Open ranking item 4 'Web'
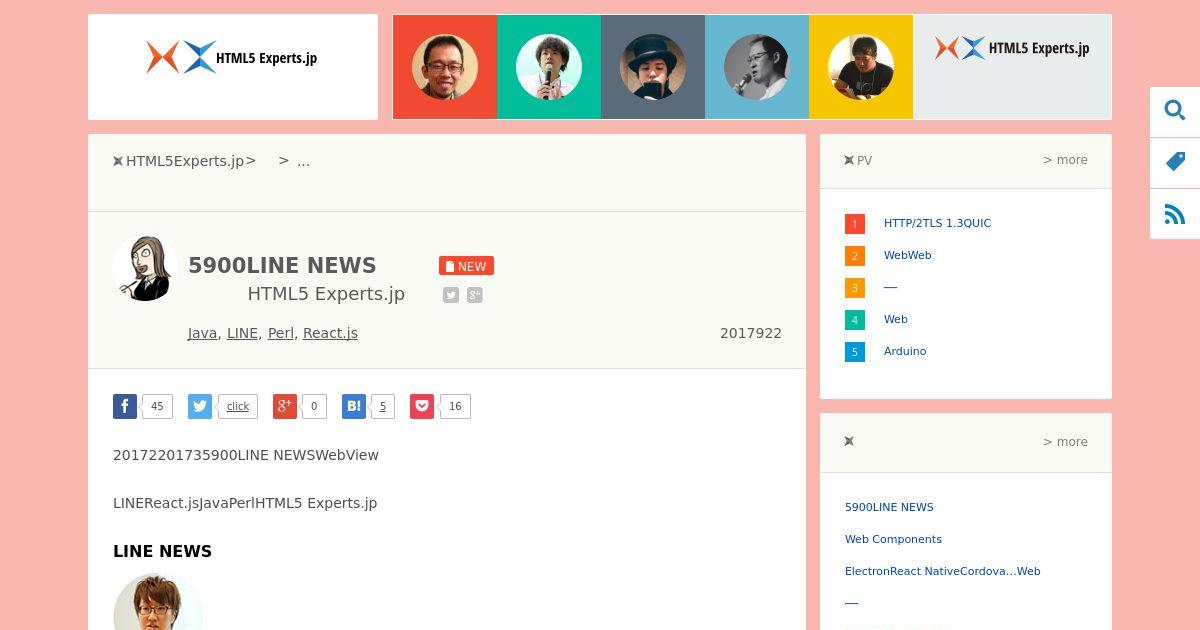This screenshot has height=630, width=1200. click(x=895, y=320)
